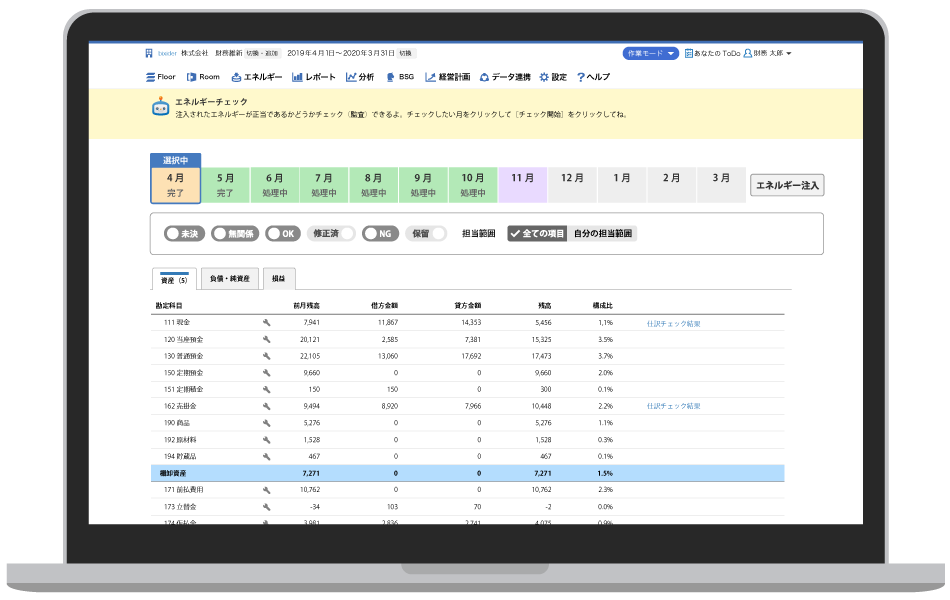The height and width of the screenshot is (600, 950).
Task: Toggle the 無関係 filter switch
Action: point(234,233)
